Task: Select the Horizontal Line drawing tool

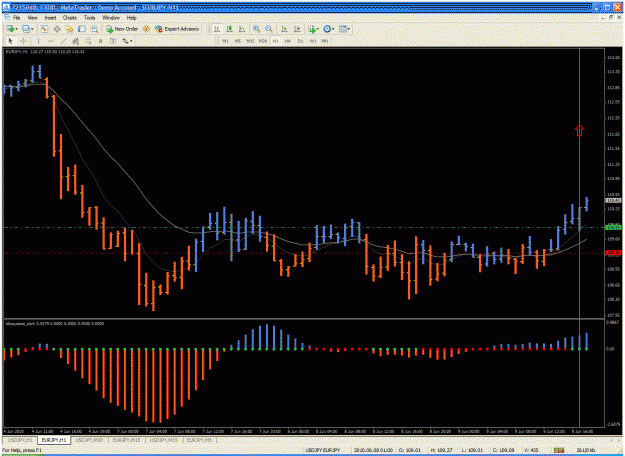Action: (x=51, y=41)
